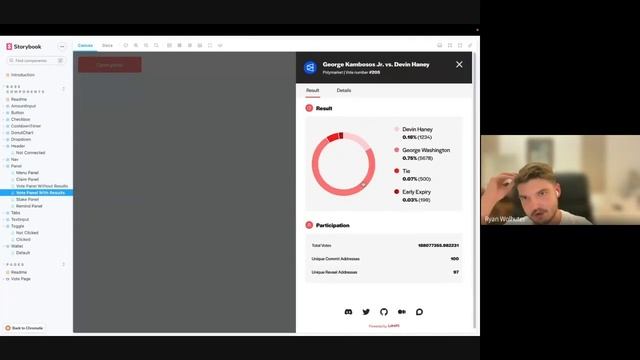Click the dimmed red Open panel button
640x360 pixels.
coord(110,64)
